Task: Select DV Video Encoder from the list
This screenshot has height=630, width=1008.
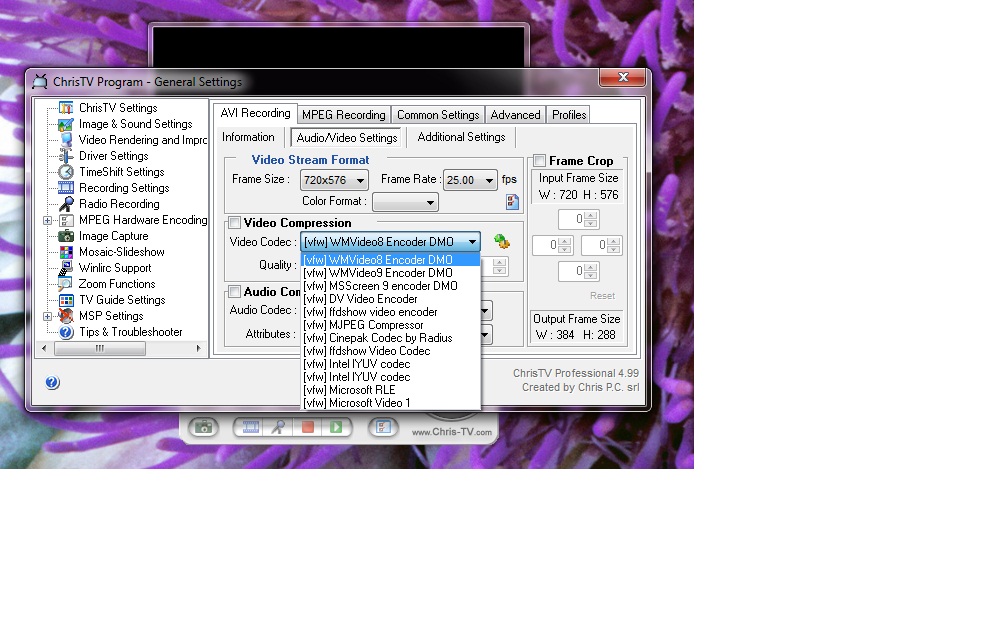Action: (391, 299)
